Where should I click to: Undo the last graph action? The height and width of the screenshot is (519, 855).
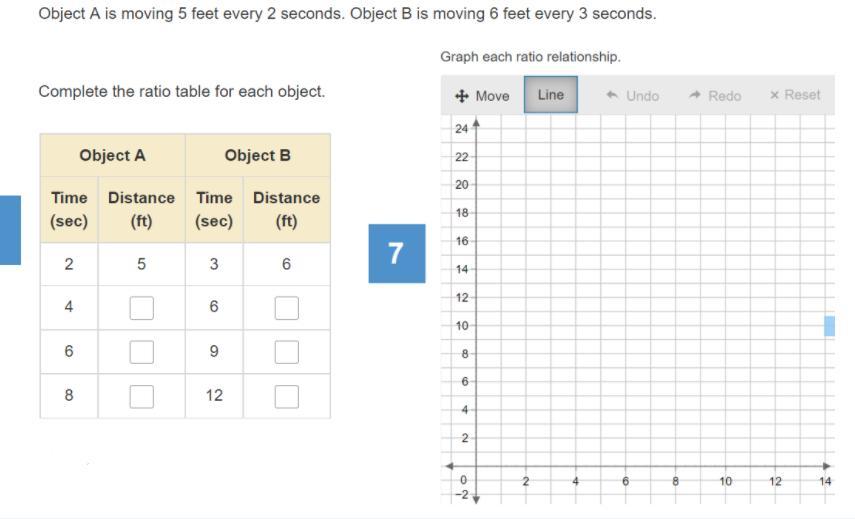[x=633, y=96]
